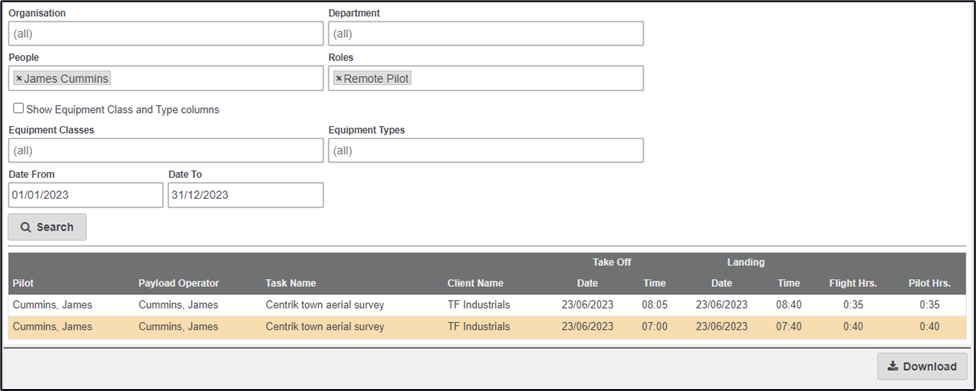Select the highlighted row with 07:00 take off

[487, 327]
